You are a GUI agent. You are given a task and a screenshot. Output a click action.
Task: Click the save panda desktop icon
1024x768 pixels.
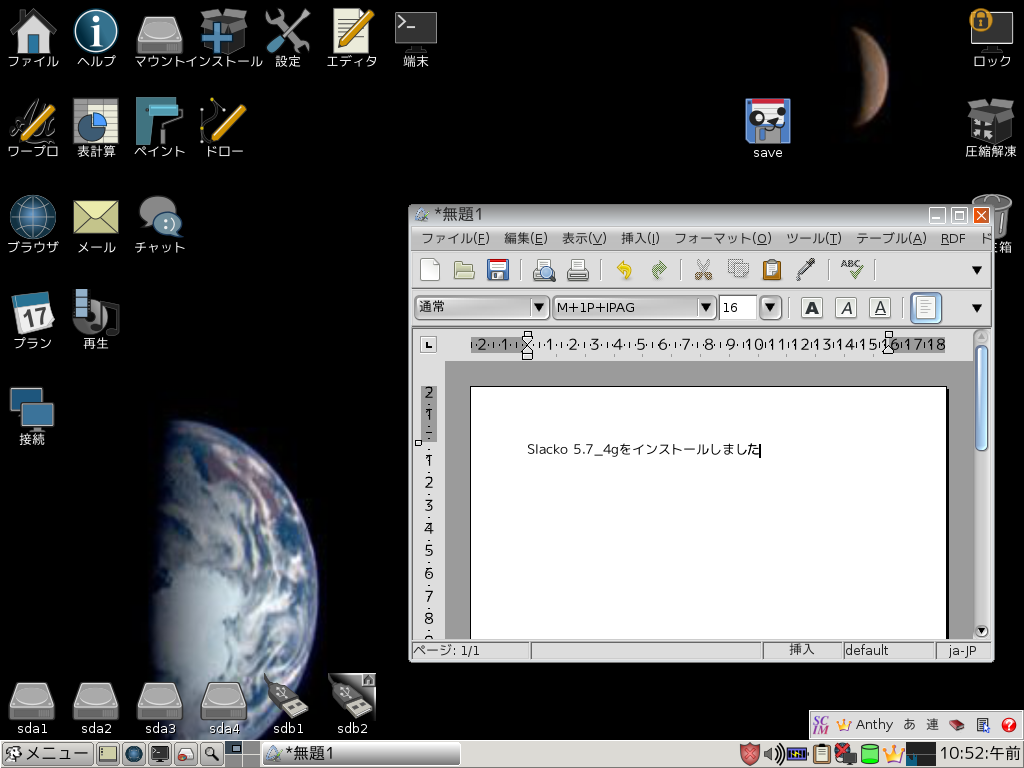pos(767,128)
